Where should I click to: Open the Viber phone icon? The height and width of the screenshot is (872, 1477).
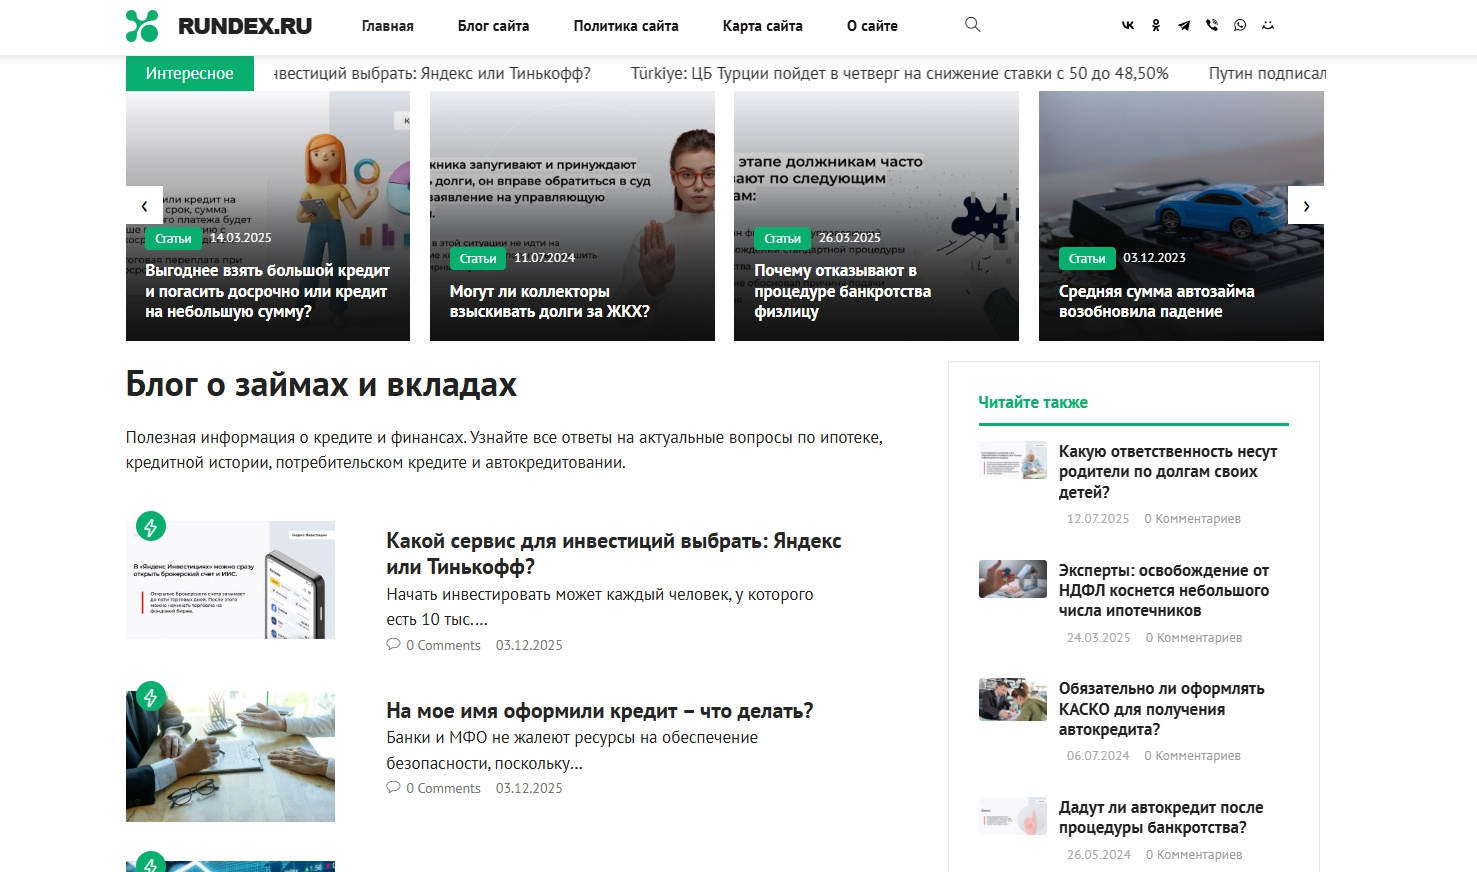tap(1212, 26)
